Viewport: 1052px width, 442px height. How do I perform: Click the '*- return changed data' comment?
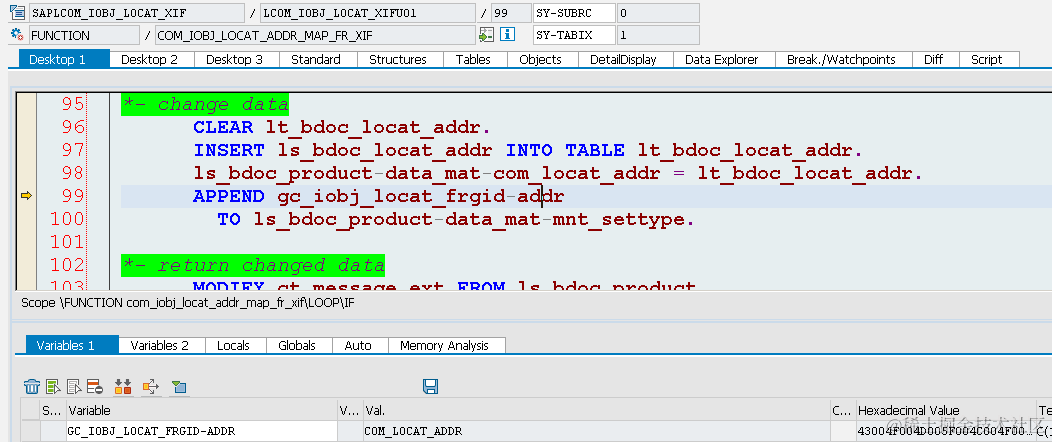(x=253, y=265)
